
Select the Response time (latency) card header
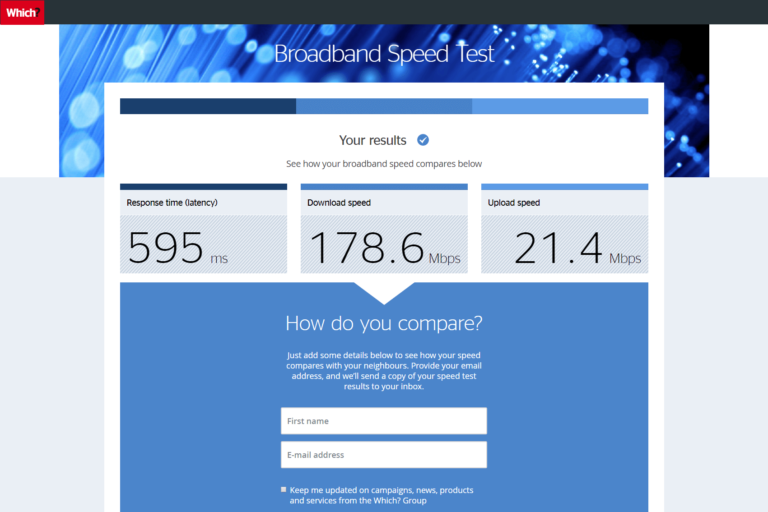[x=203, y=202]
